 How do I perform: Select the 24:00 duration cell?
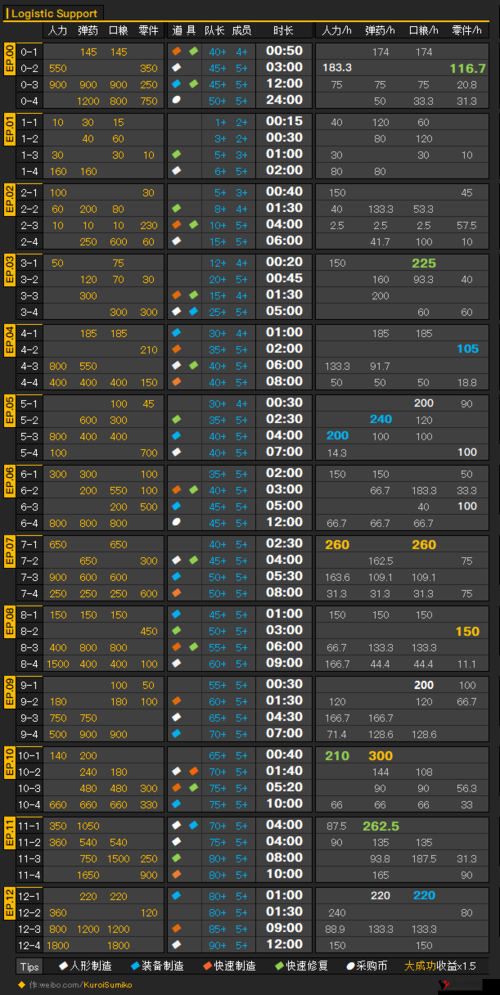[284, 100]
